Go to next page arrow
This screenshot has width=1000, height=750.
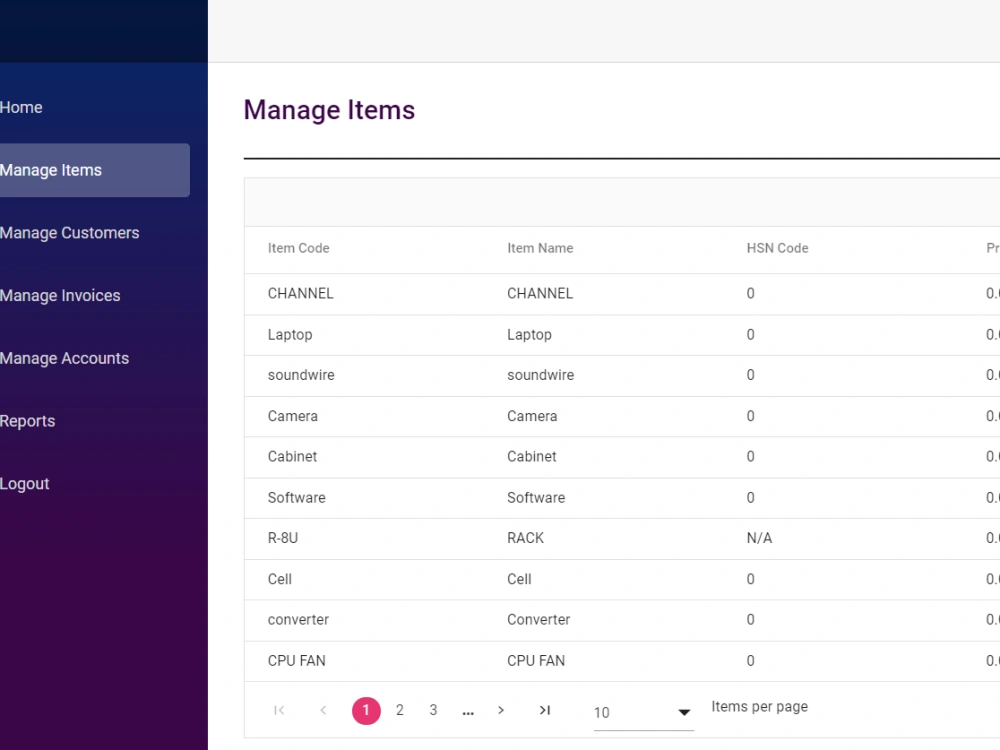pyautogui.click(x=501, y=710)
